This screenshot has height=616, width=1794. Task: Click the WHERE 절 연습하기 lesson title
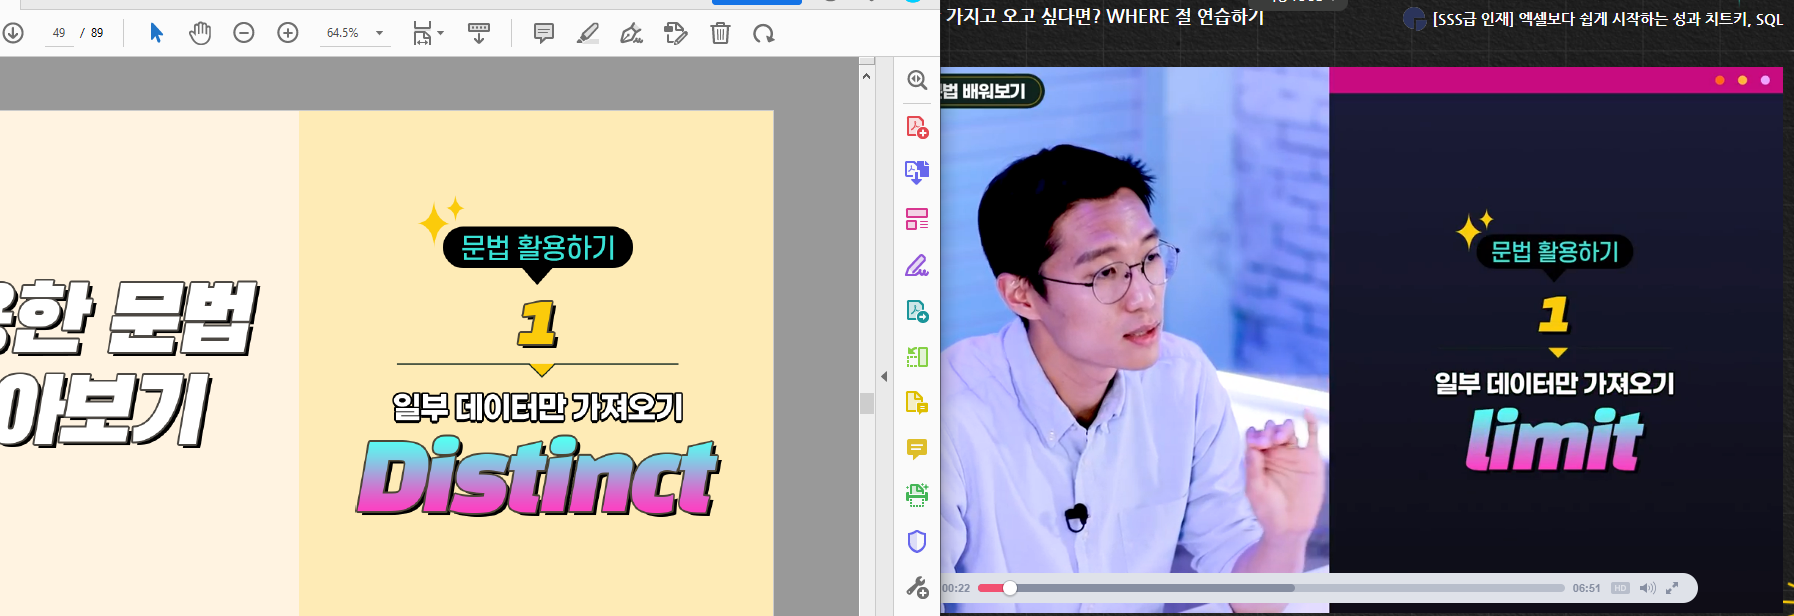(1185, 16)
